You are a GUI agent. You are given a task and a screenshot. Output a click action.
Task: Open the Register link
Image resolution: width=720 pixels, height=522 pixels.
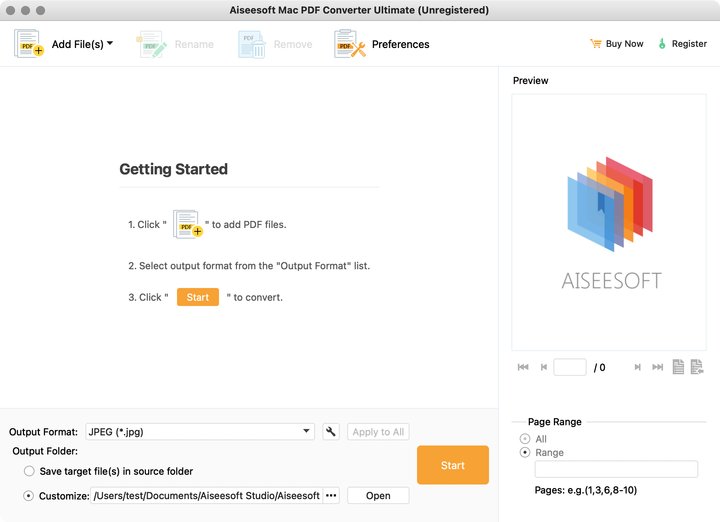point(689,44)
